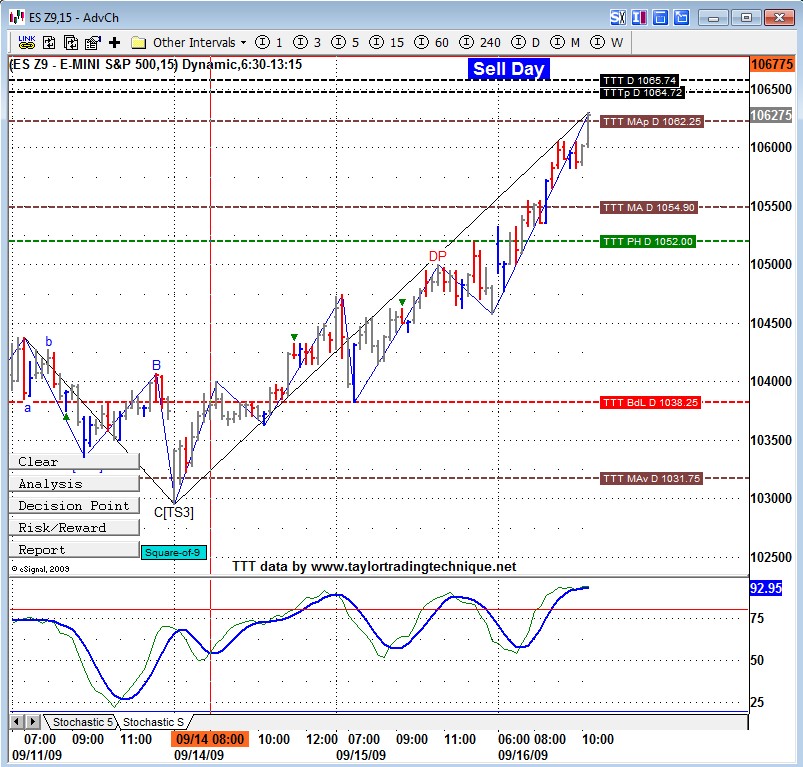Switch to the Stochastic S tab
This screenshot has height=767, width=803.
point(153,722)
